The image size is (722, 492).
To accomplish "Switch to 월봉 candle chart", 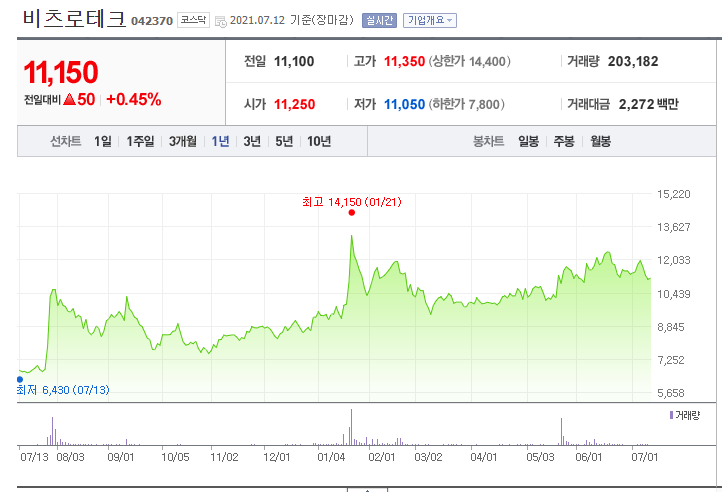I will click(x=600, y=141).
